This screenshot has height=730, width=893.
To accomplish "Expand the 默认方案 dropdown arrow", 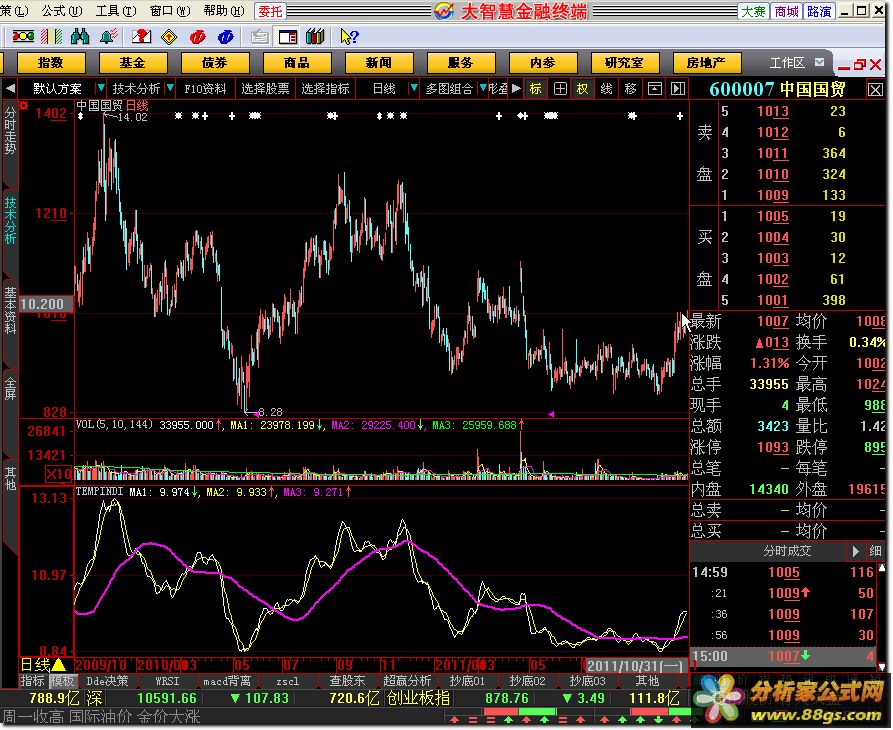I will pyautogui.click(x=101, y=88).
